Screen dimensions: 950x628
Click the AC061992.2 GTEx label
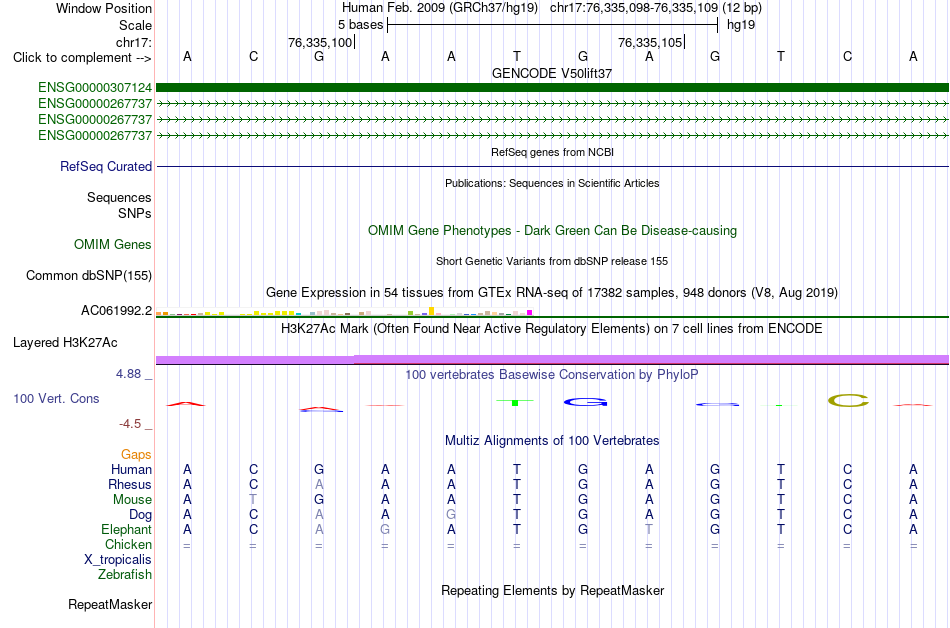click(x=116, y=311)
